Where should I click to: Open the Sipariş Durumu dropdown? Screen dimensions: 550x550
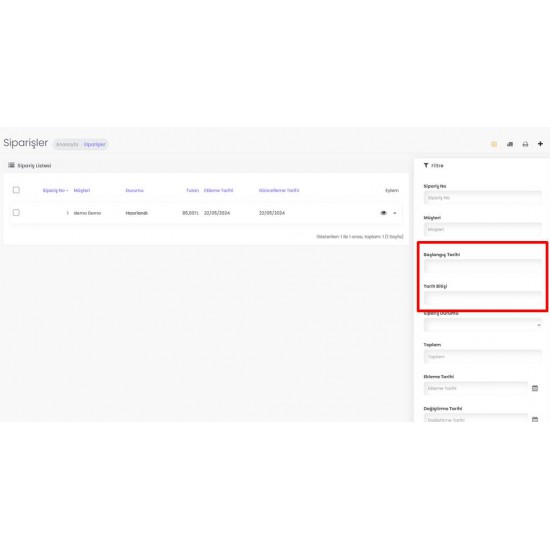pos(483,325)
